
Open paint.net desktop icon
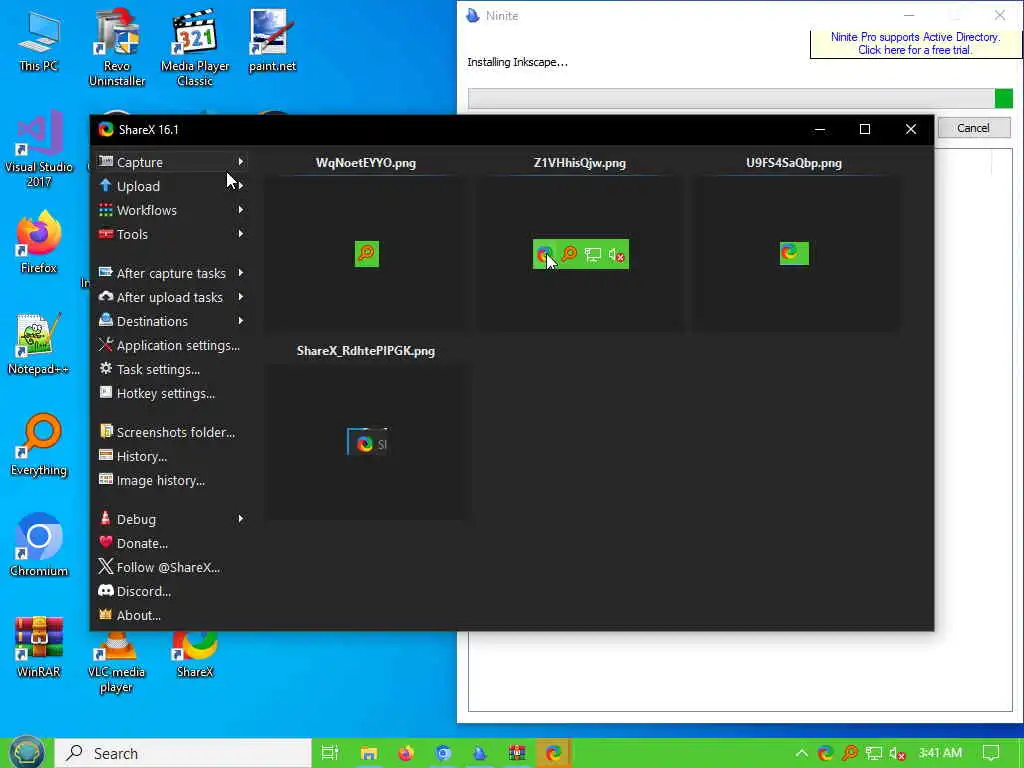tap(272, 39)
